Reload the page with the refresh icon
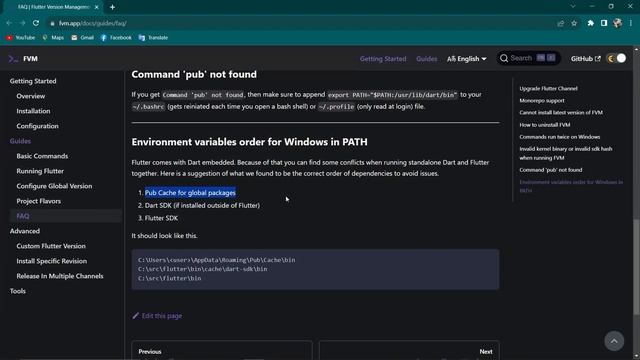Screen dimensions: 640x360 click(36, 23)
